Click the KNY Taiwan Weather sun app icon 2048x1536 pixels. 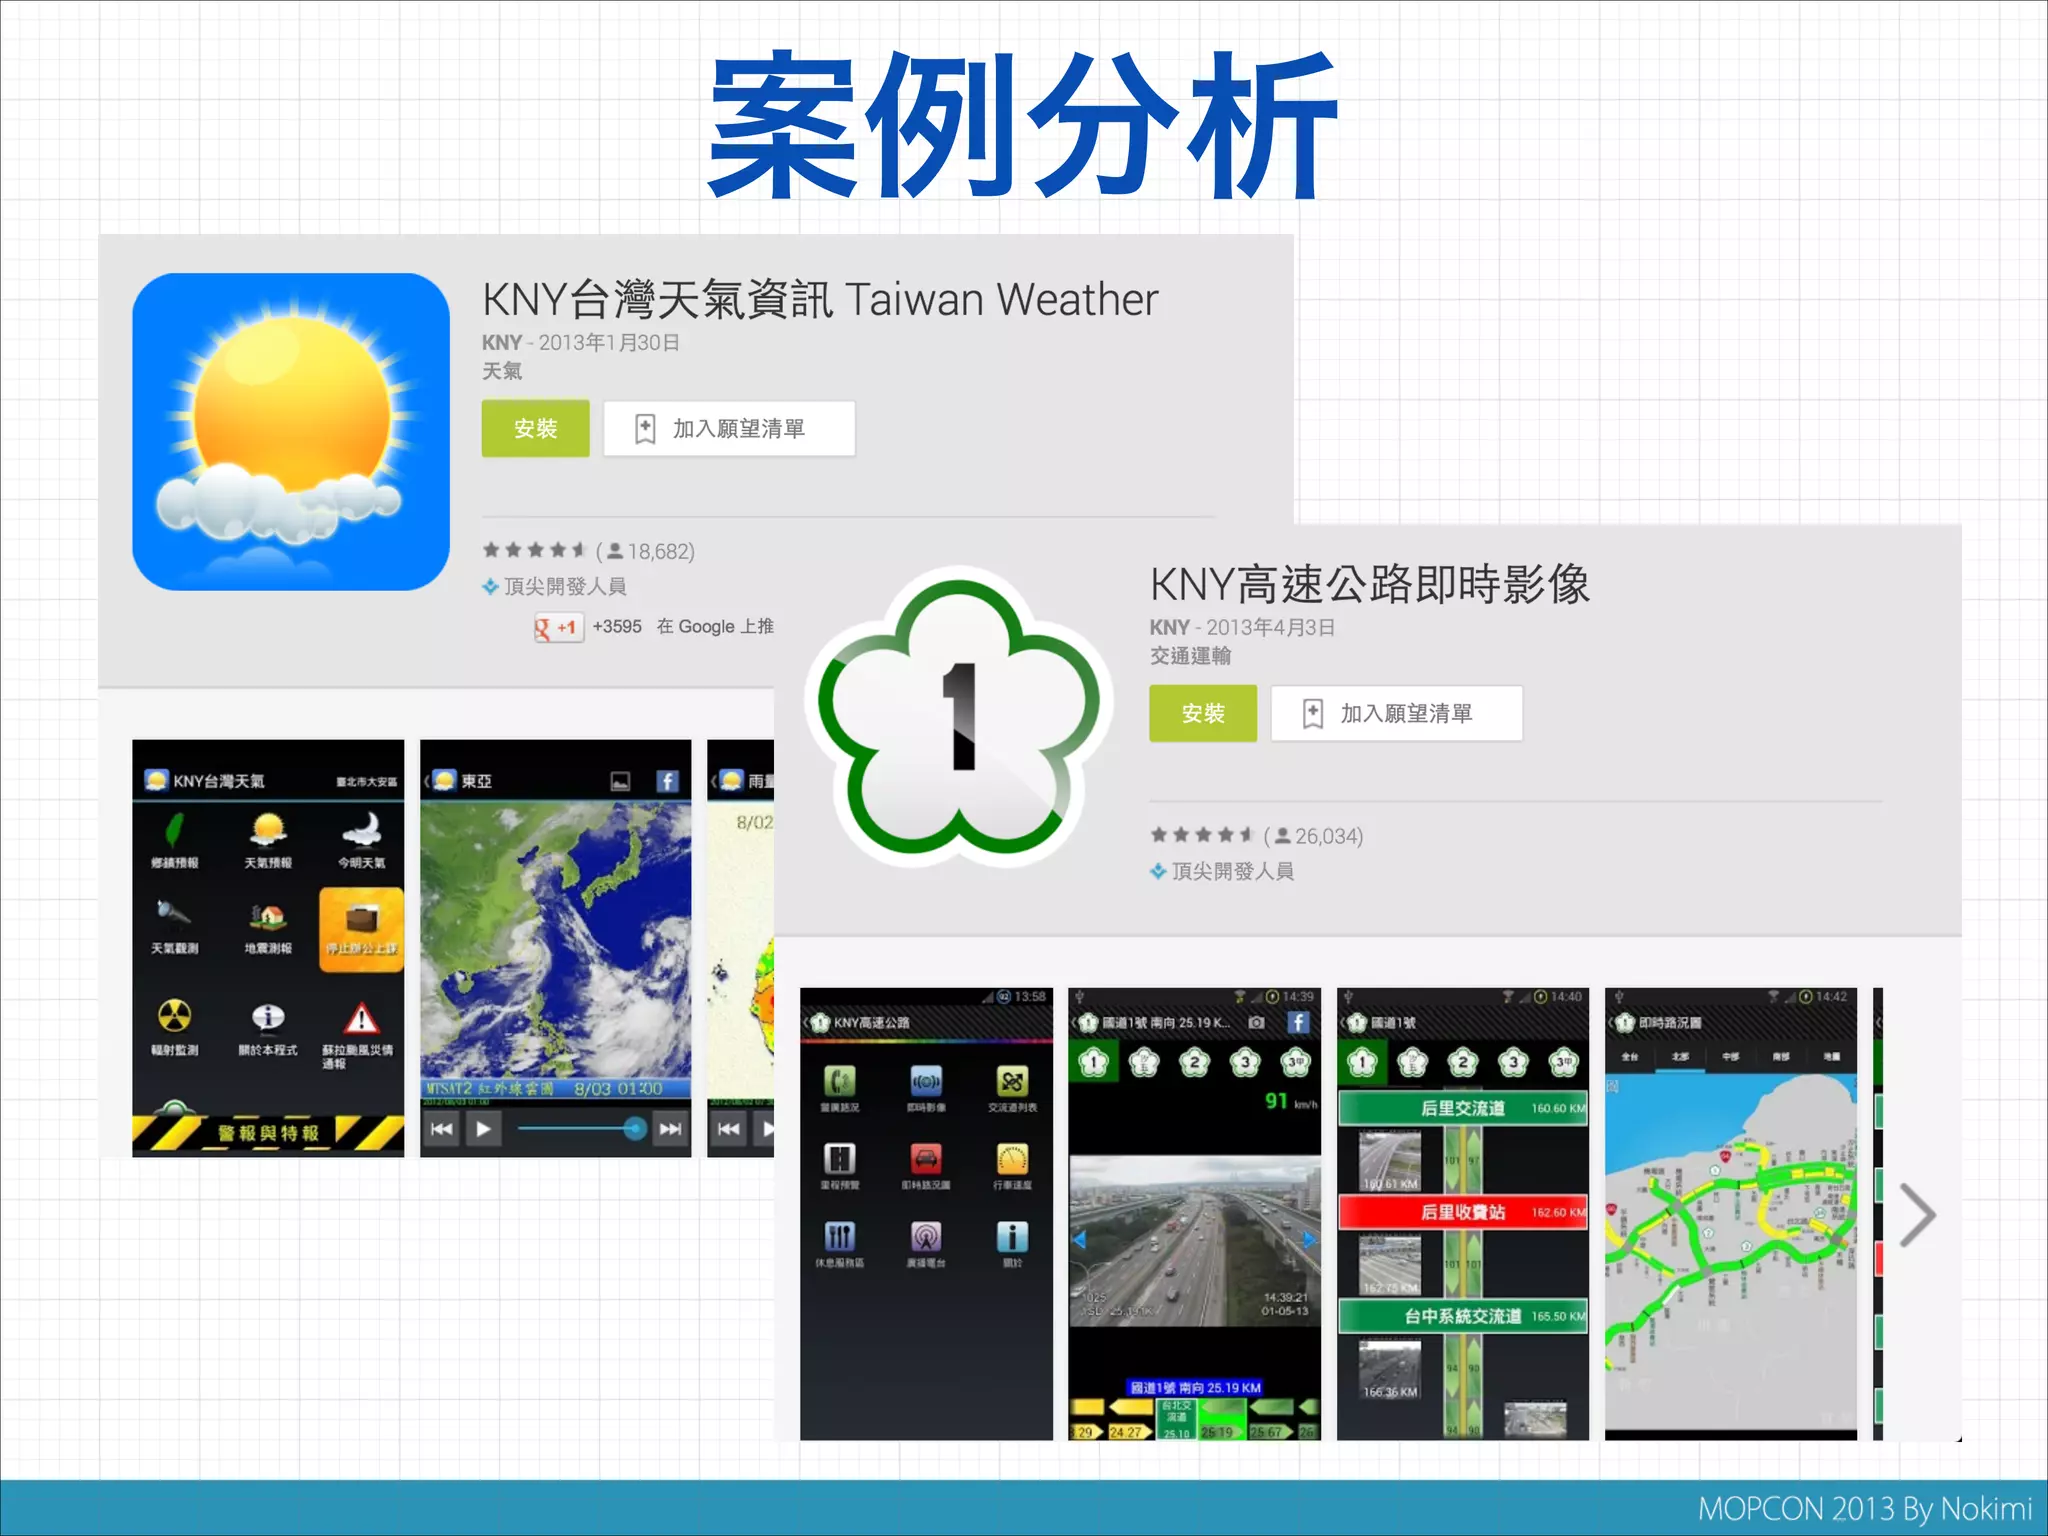tap(290, 431)
